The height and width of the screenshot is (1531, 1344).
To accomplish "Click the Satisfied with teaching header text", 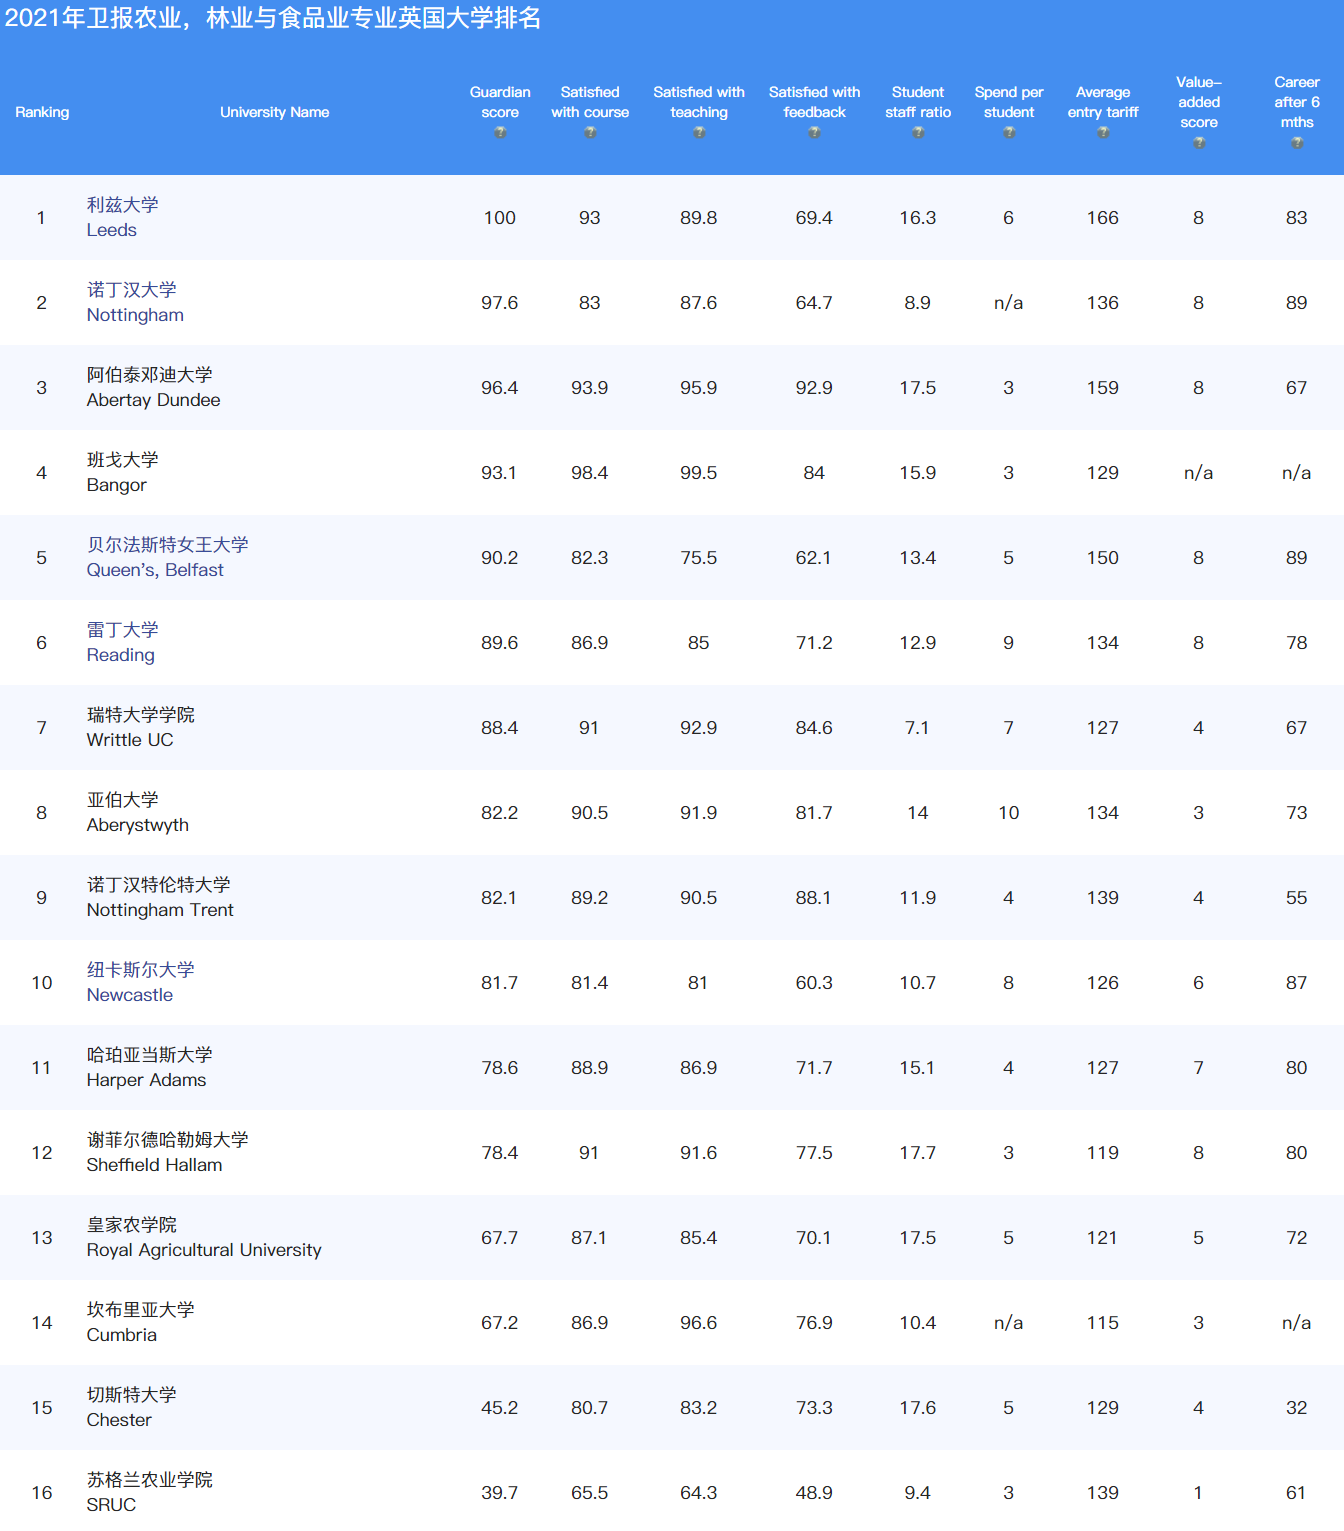I will click(699, 102).
